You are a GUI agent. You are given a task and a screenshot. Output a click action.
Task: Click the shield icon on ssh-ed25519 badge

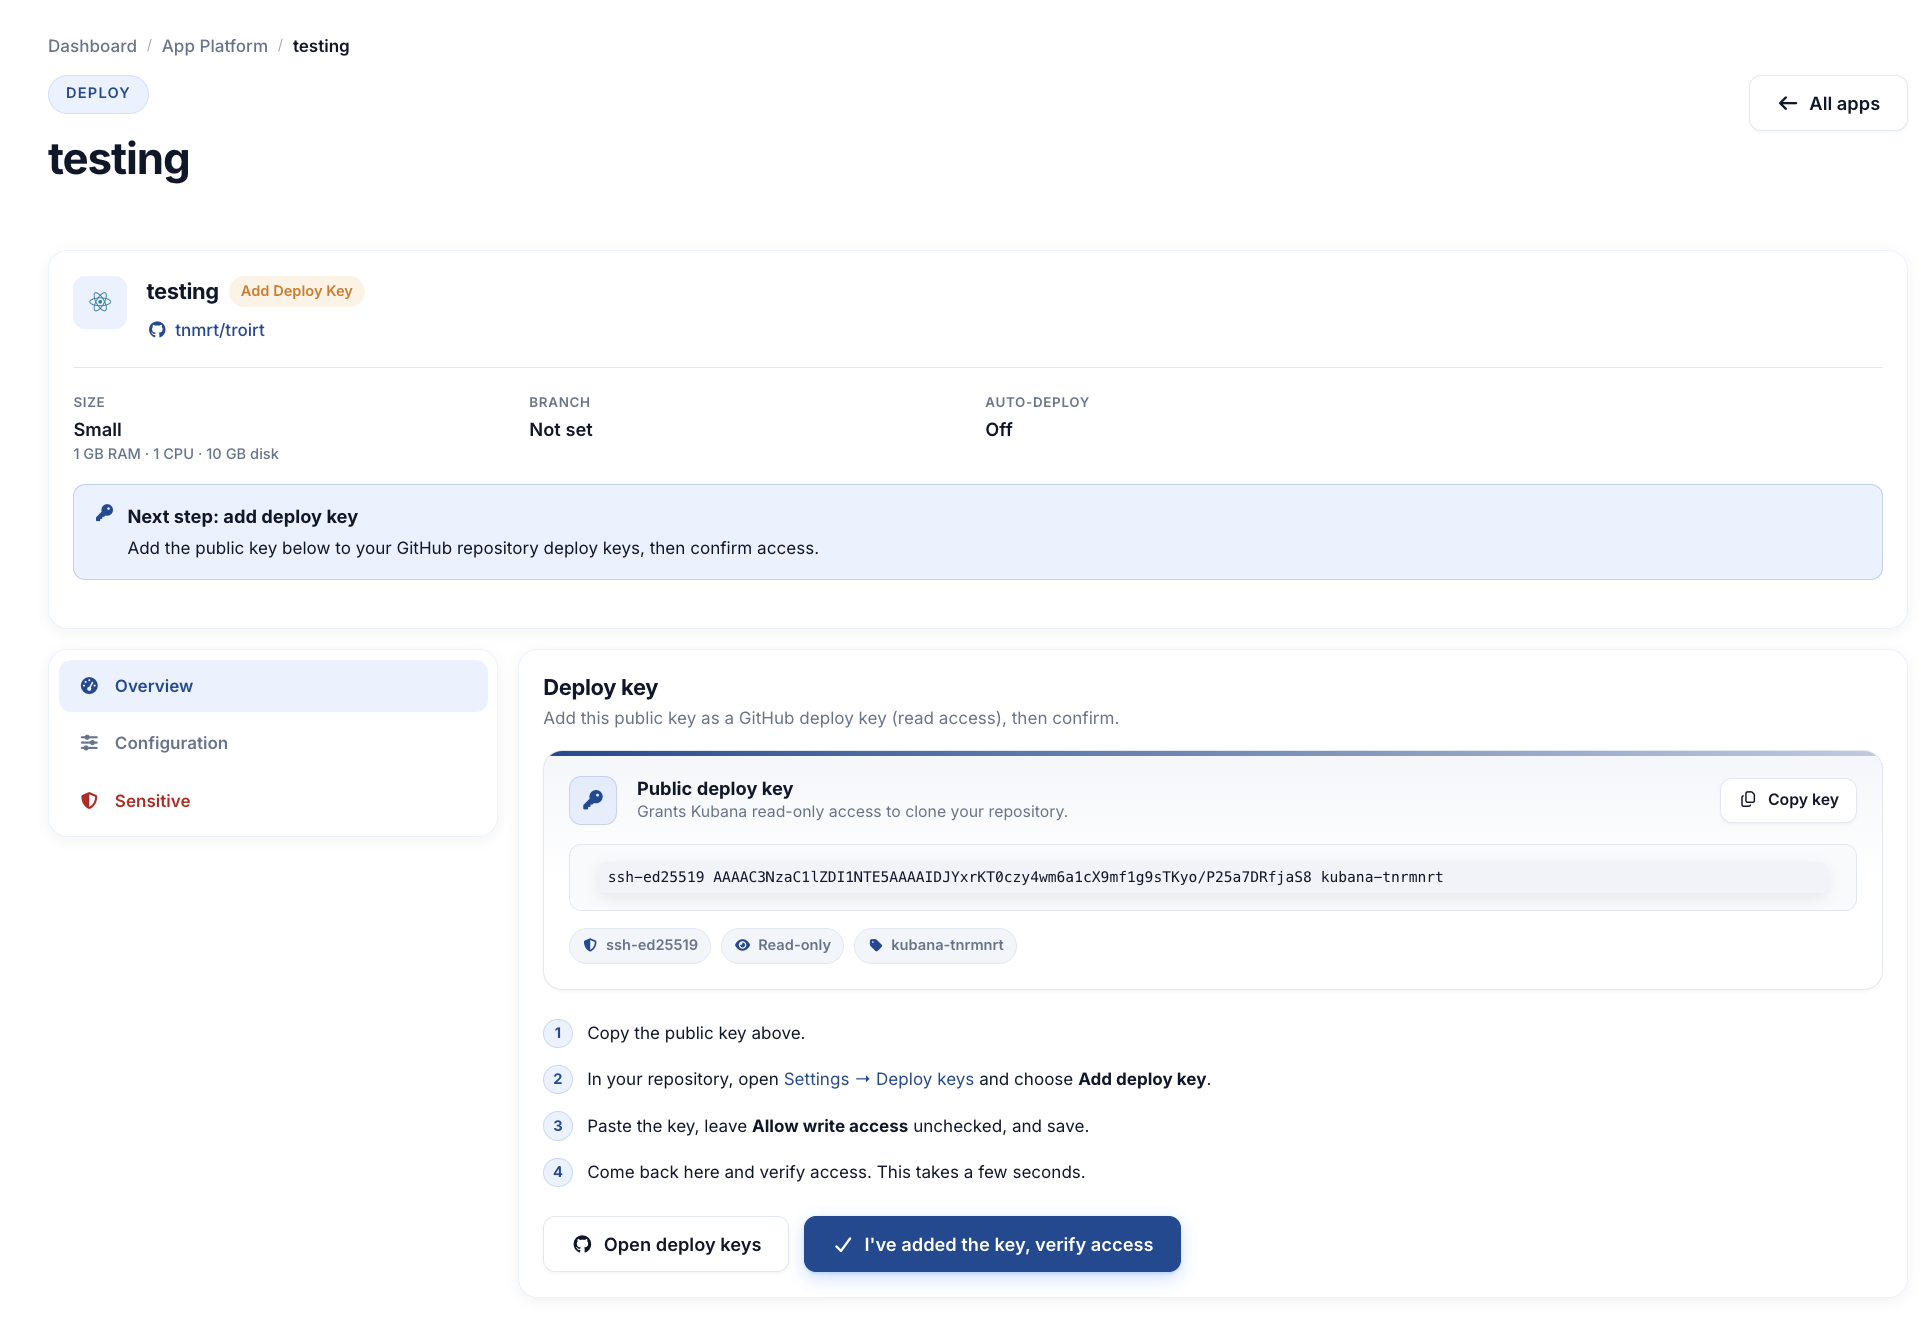pos(590,945)
